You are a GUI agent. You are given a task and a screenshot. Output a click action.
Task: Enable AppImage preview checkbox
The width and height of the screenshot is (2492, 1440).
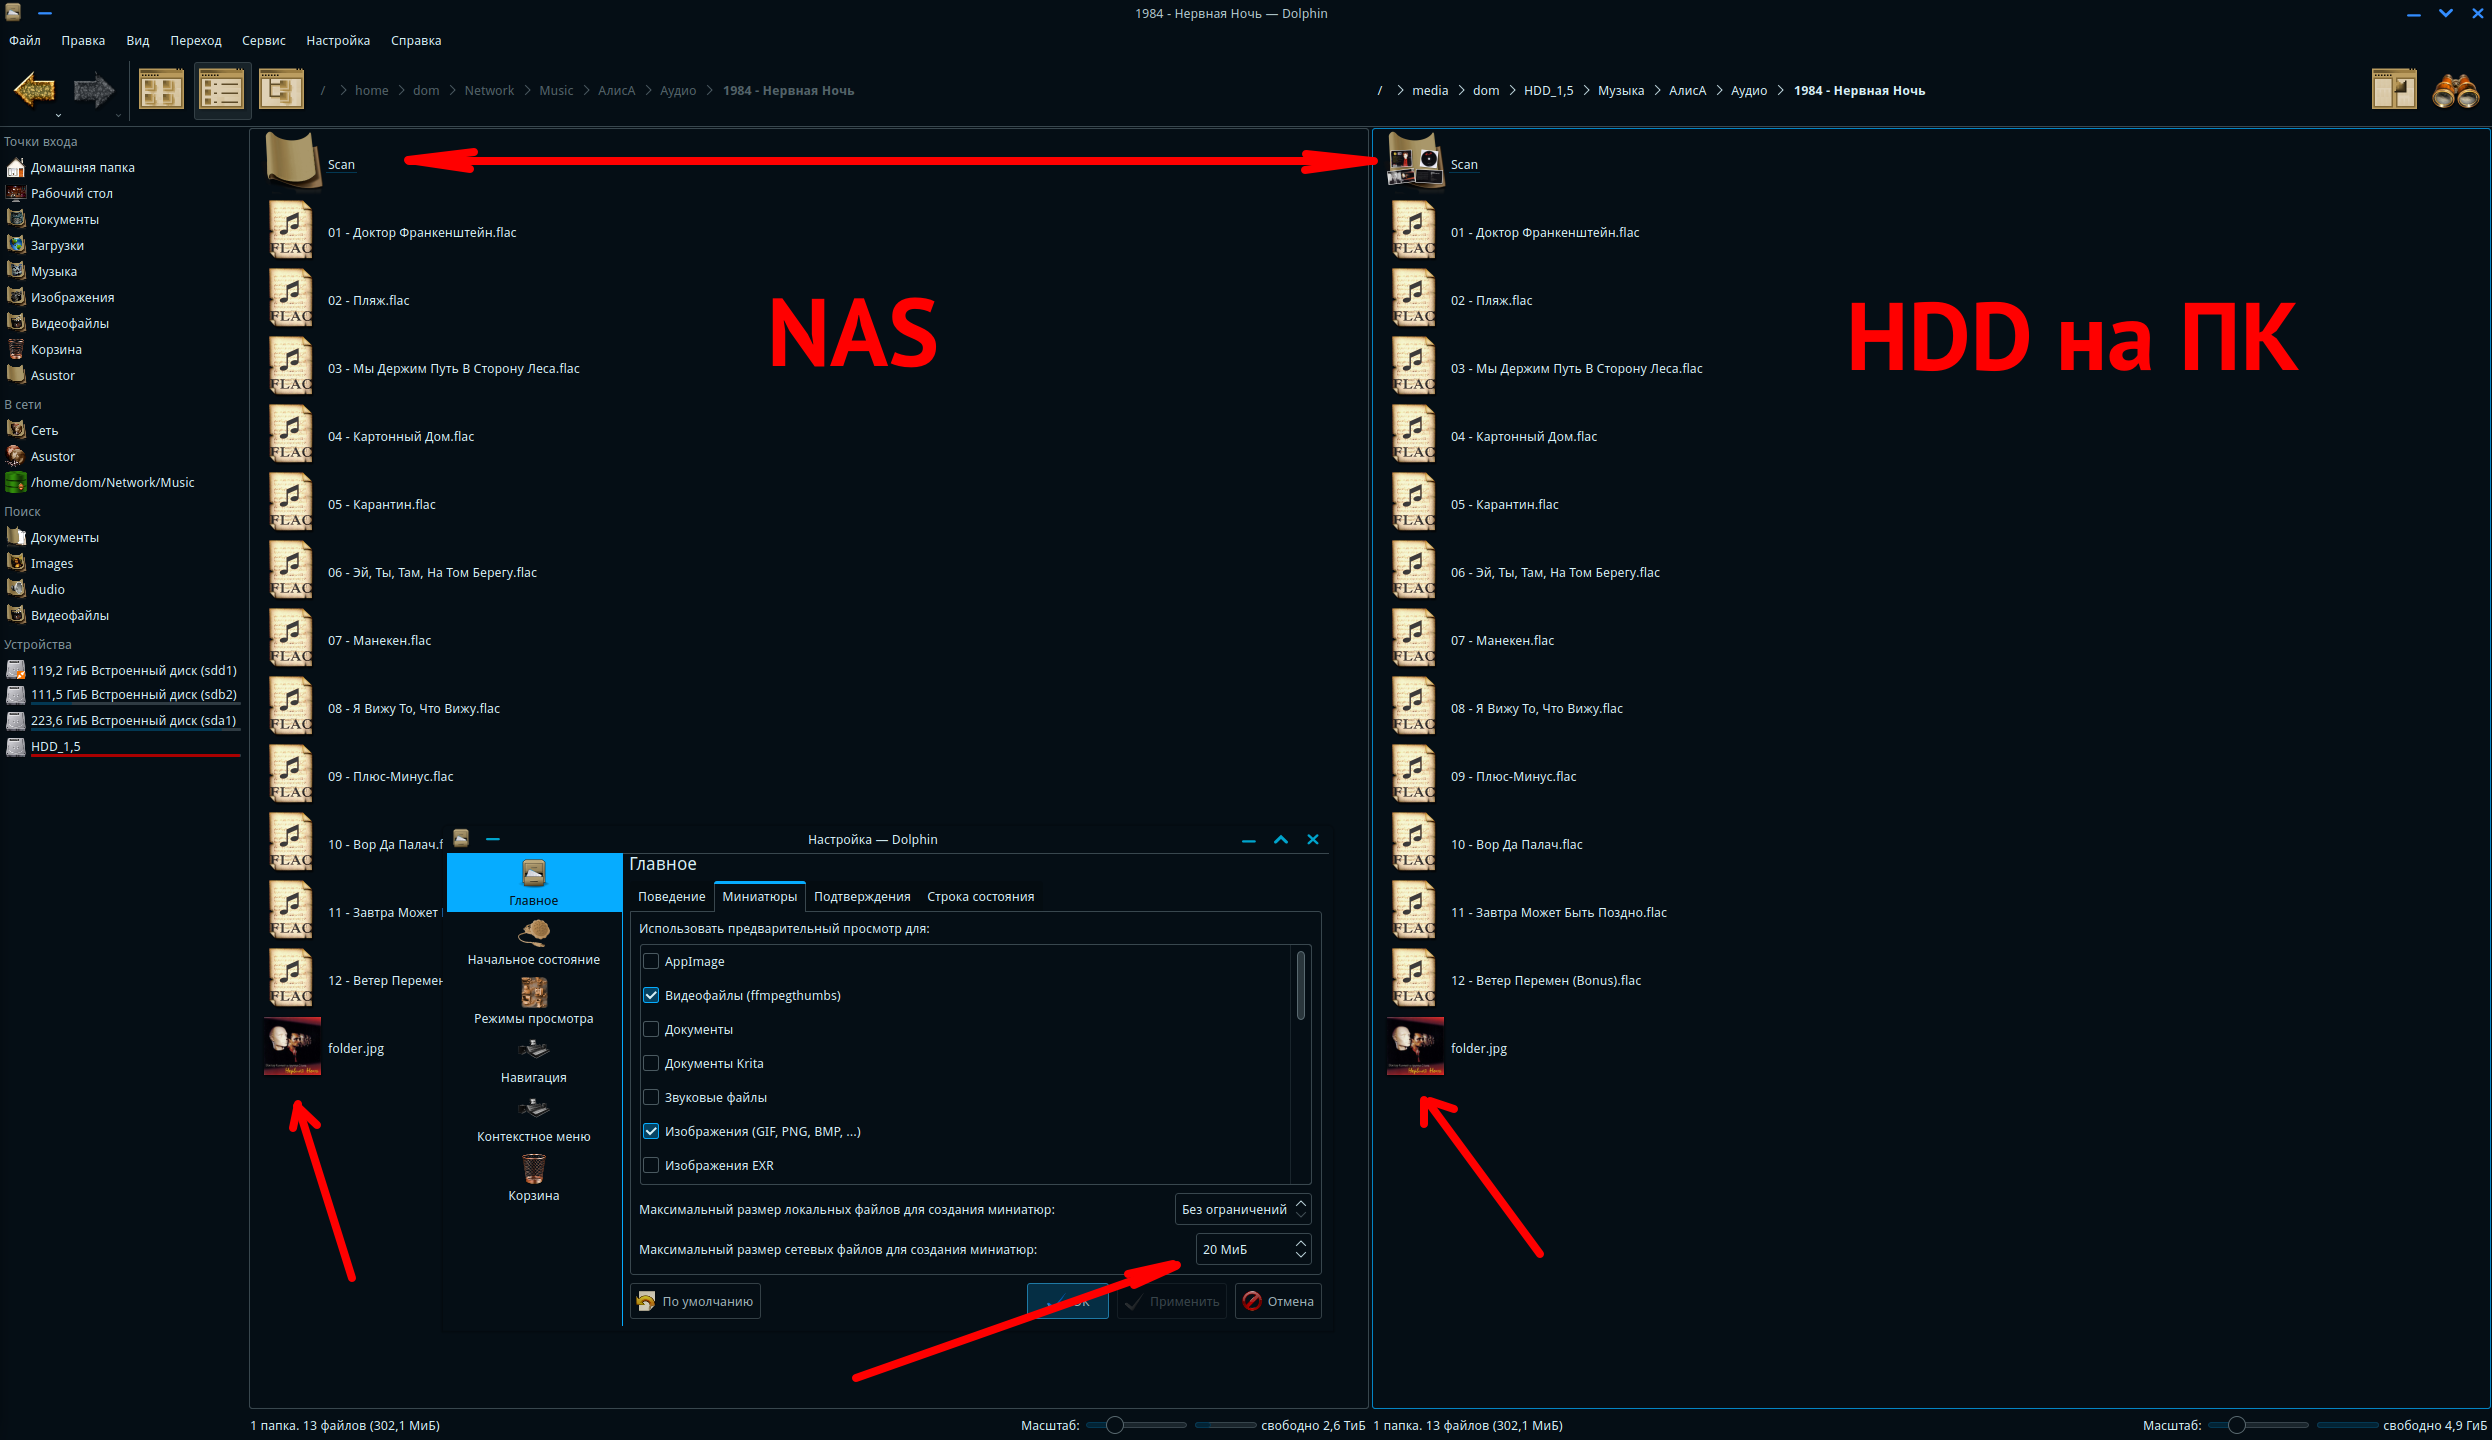pyautogui.click(x=651, y=961)
